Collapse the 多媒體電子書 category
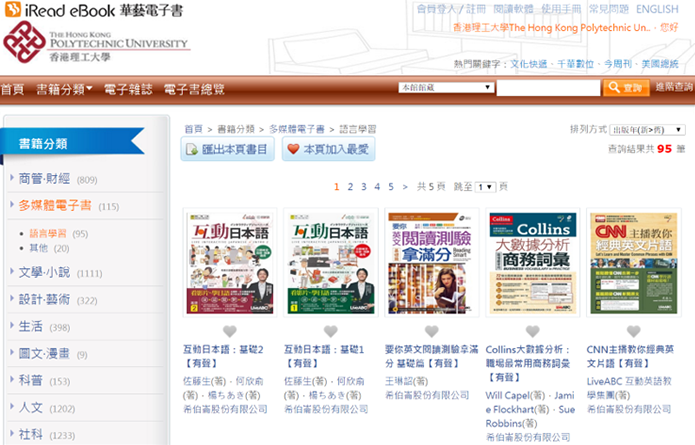 click(x=55, y=205)
